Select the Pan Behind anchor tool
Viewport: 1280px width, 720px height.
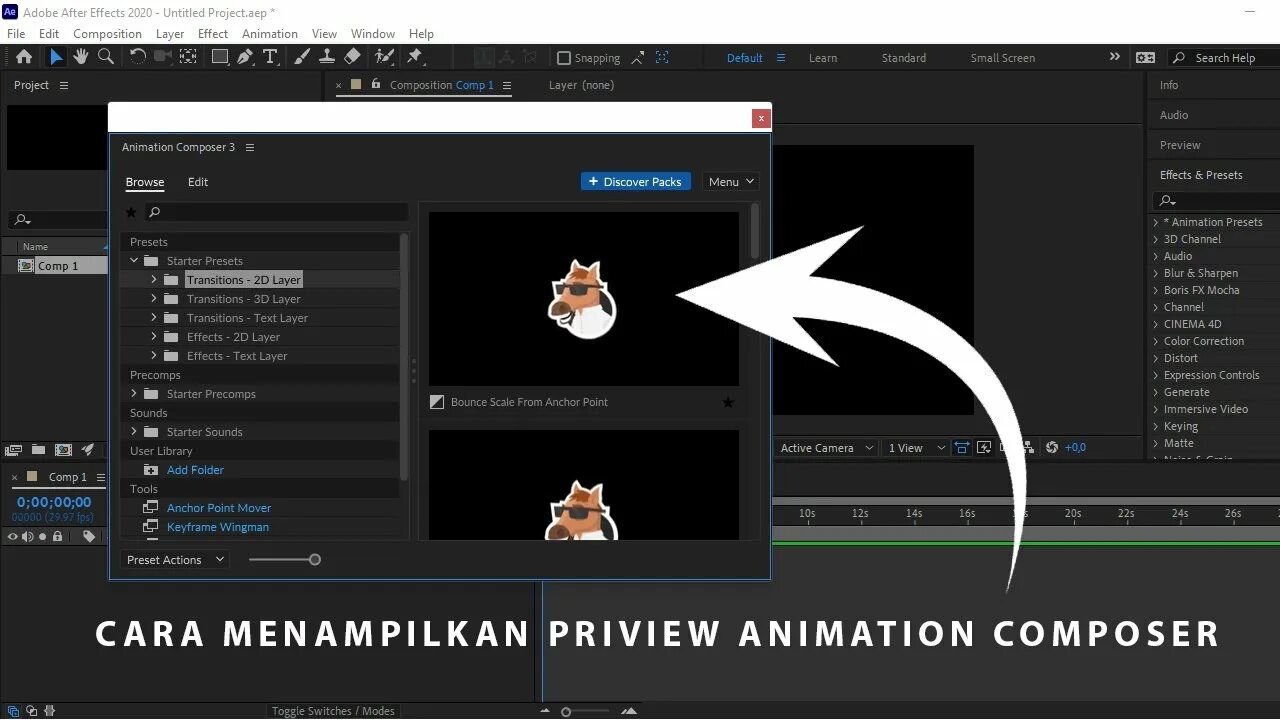[187, 58]
